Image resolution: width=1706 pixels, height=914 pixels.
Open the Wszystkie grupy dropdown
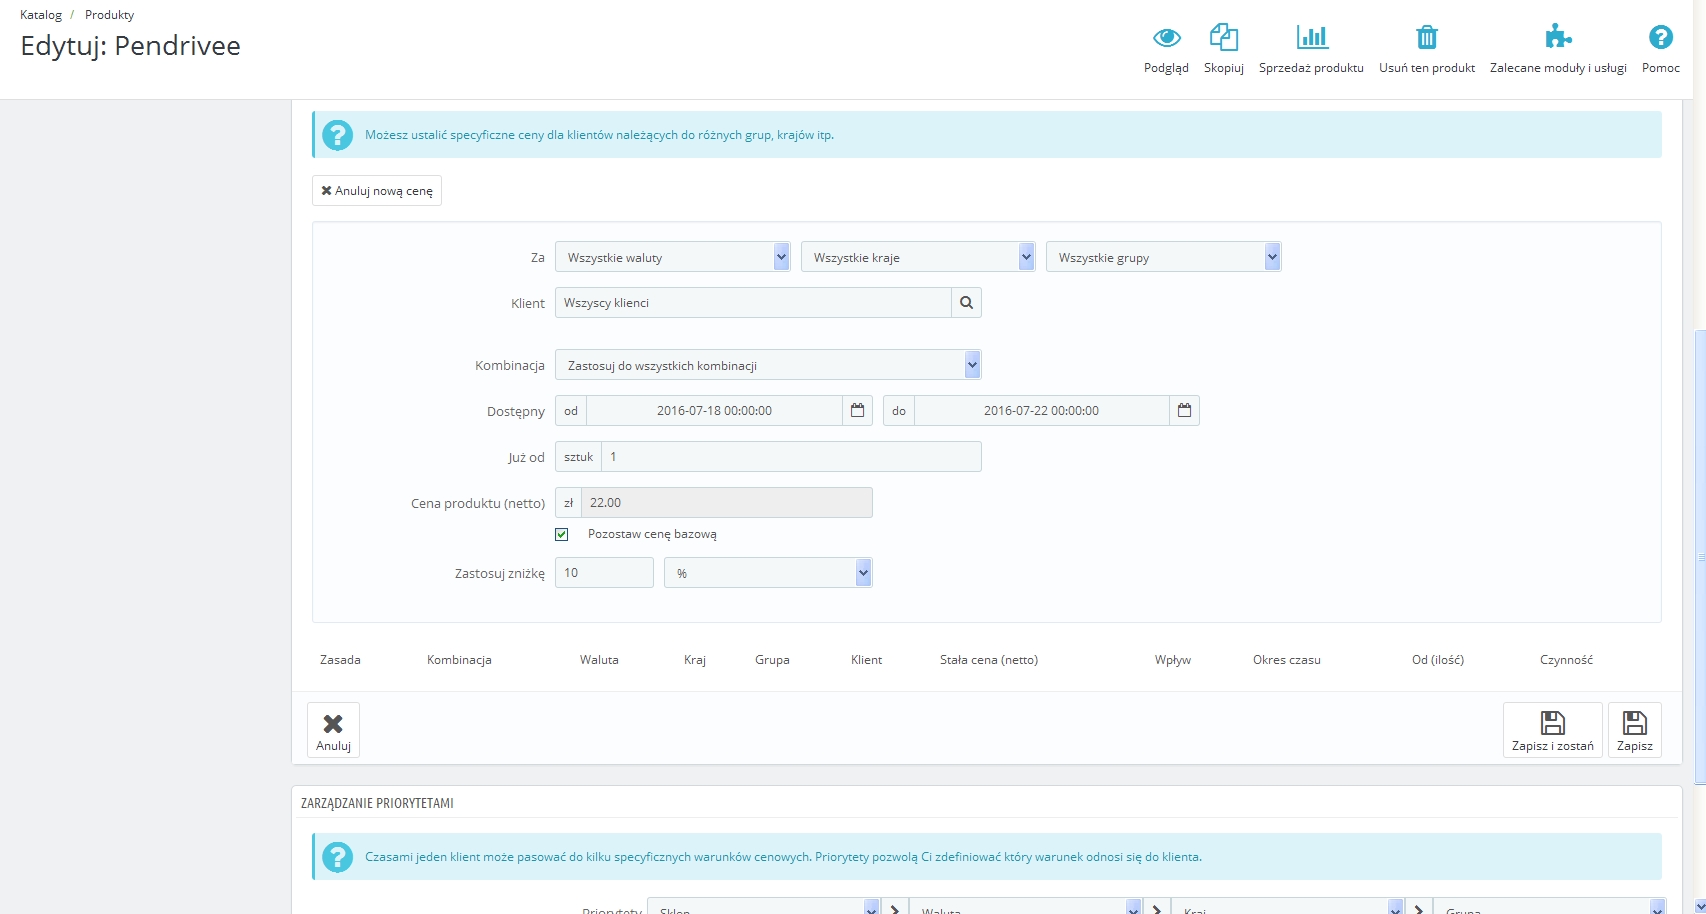[x=1163, y=258]
